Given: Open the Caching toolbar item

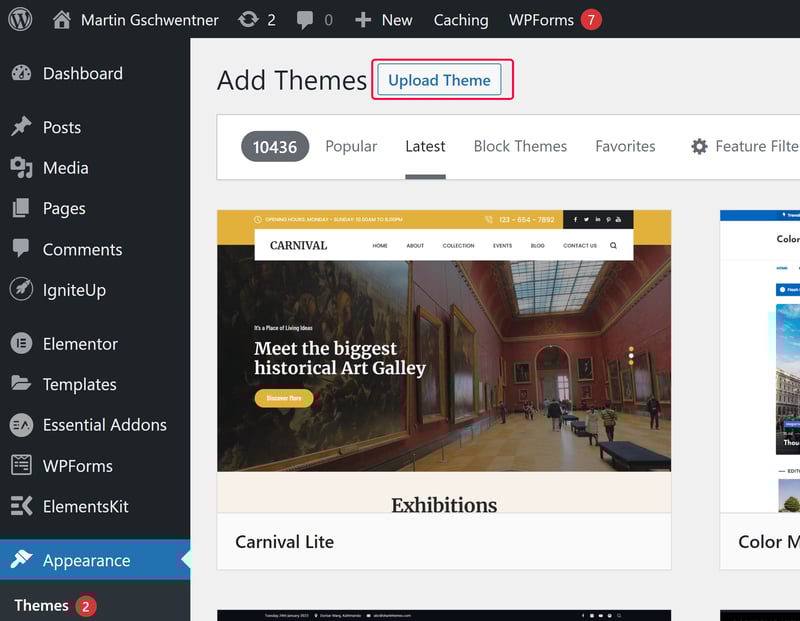Looking at the screenshot, I should [461, 20].
